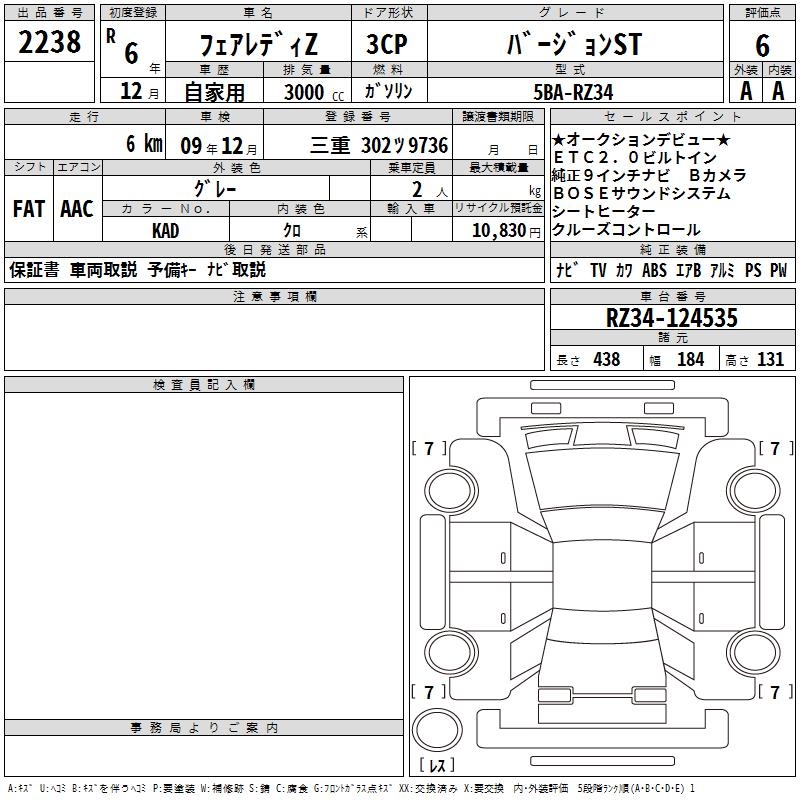Viewport: 800px width, 800px height.
Task: Select the chassis number RZ34-124535
Action: pos(672,318)
